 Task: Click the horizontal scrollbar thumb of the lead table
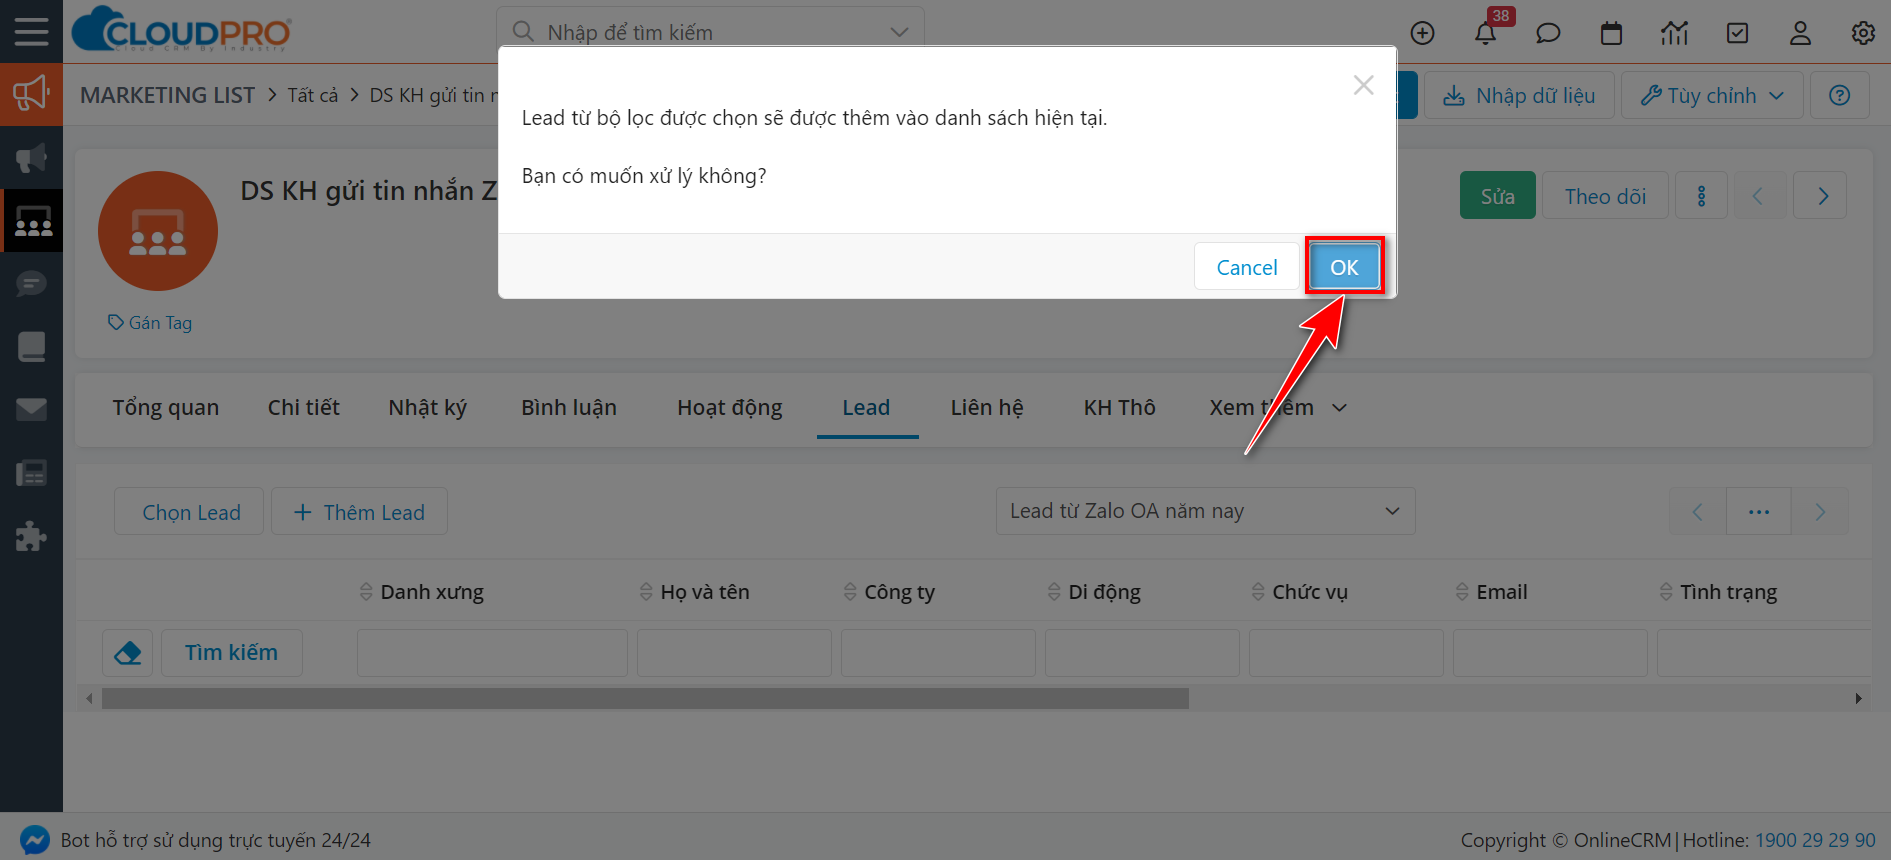coord(645,698)
